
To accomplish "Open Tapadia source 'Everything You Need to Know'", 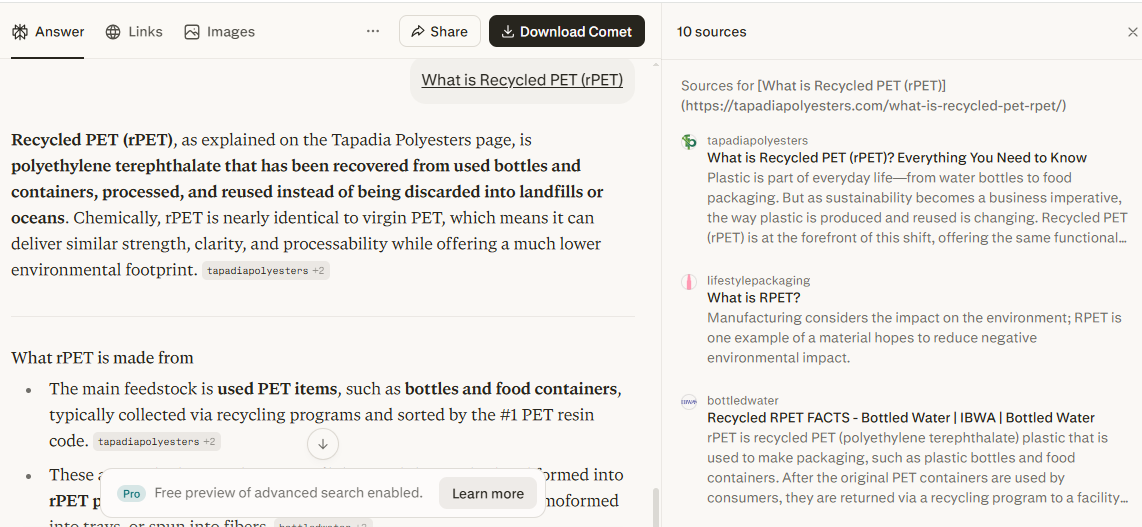I will pos(897,158).
